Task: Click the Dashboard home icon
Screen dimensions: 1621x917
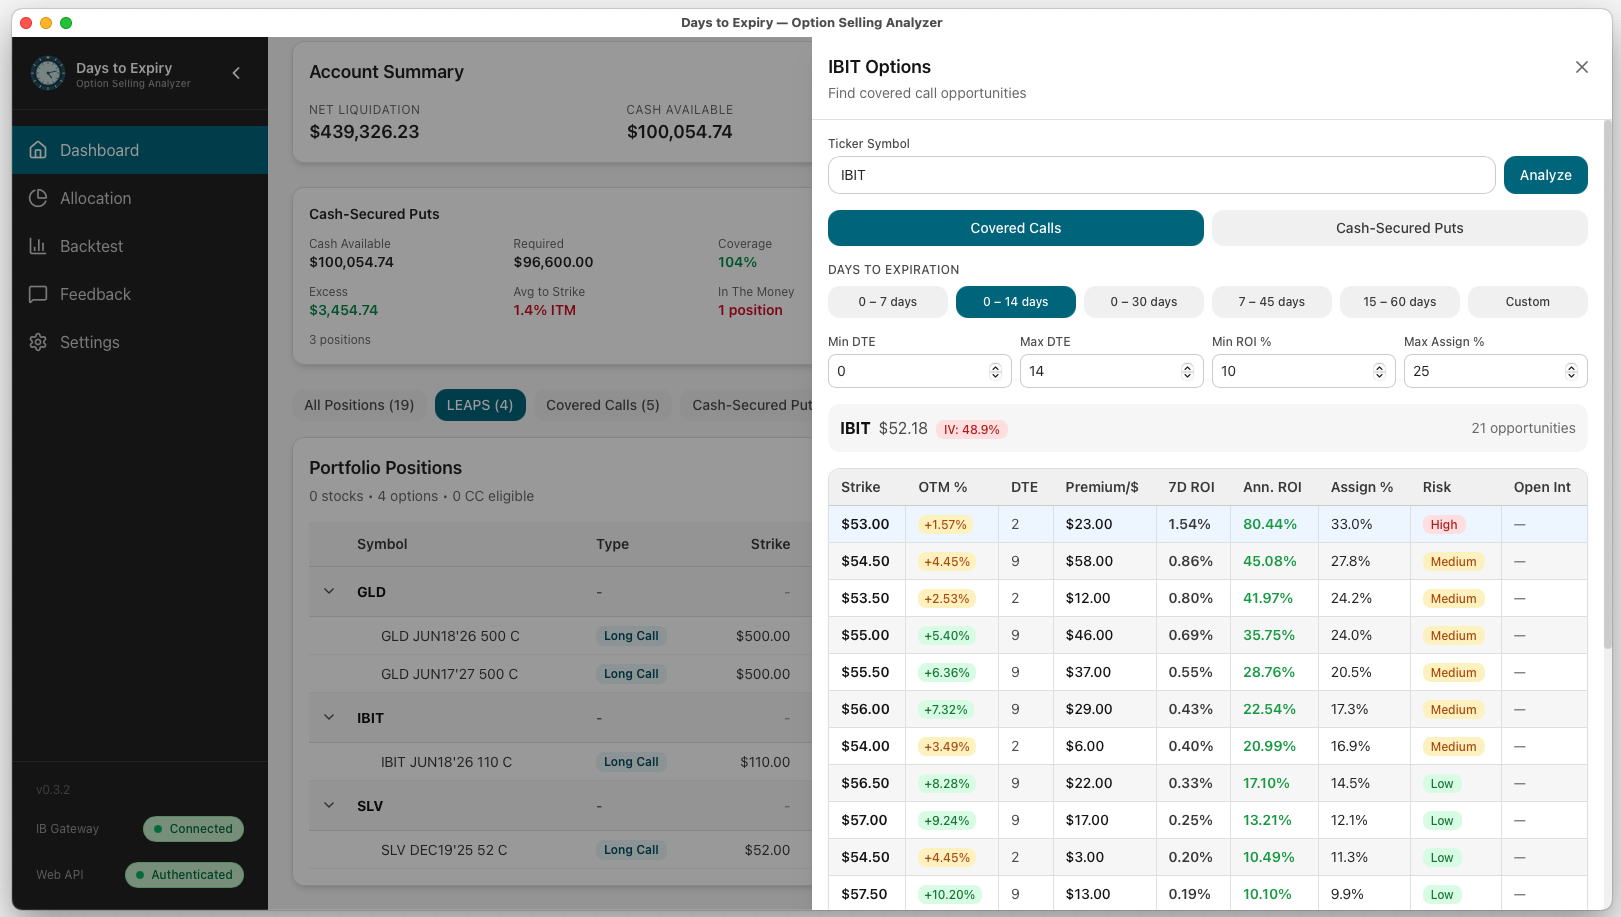Action: 38,150
